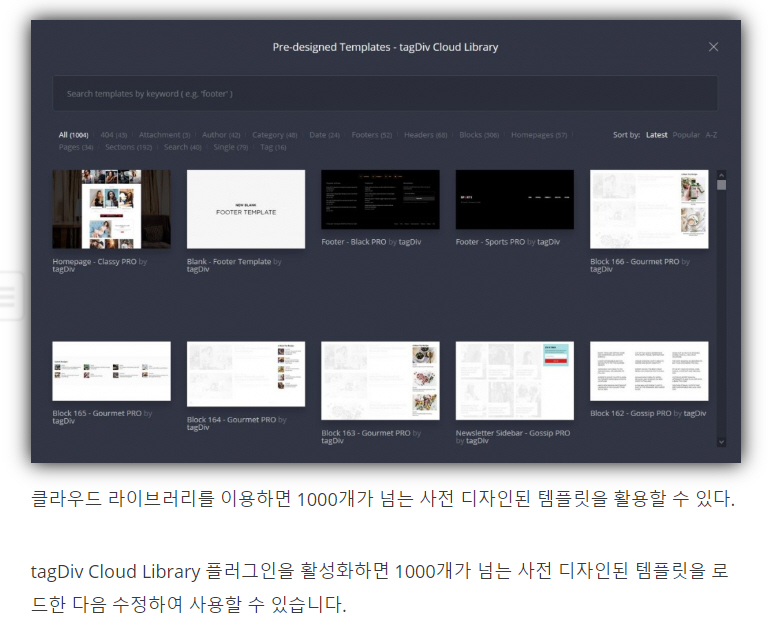
Task: Click the 'Pre-designed Templates - tagDiv Cloud Library' title
Action: [x=385, y=47]
